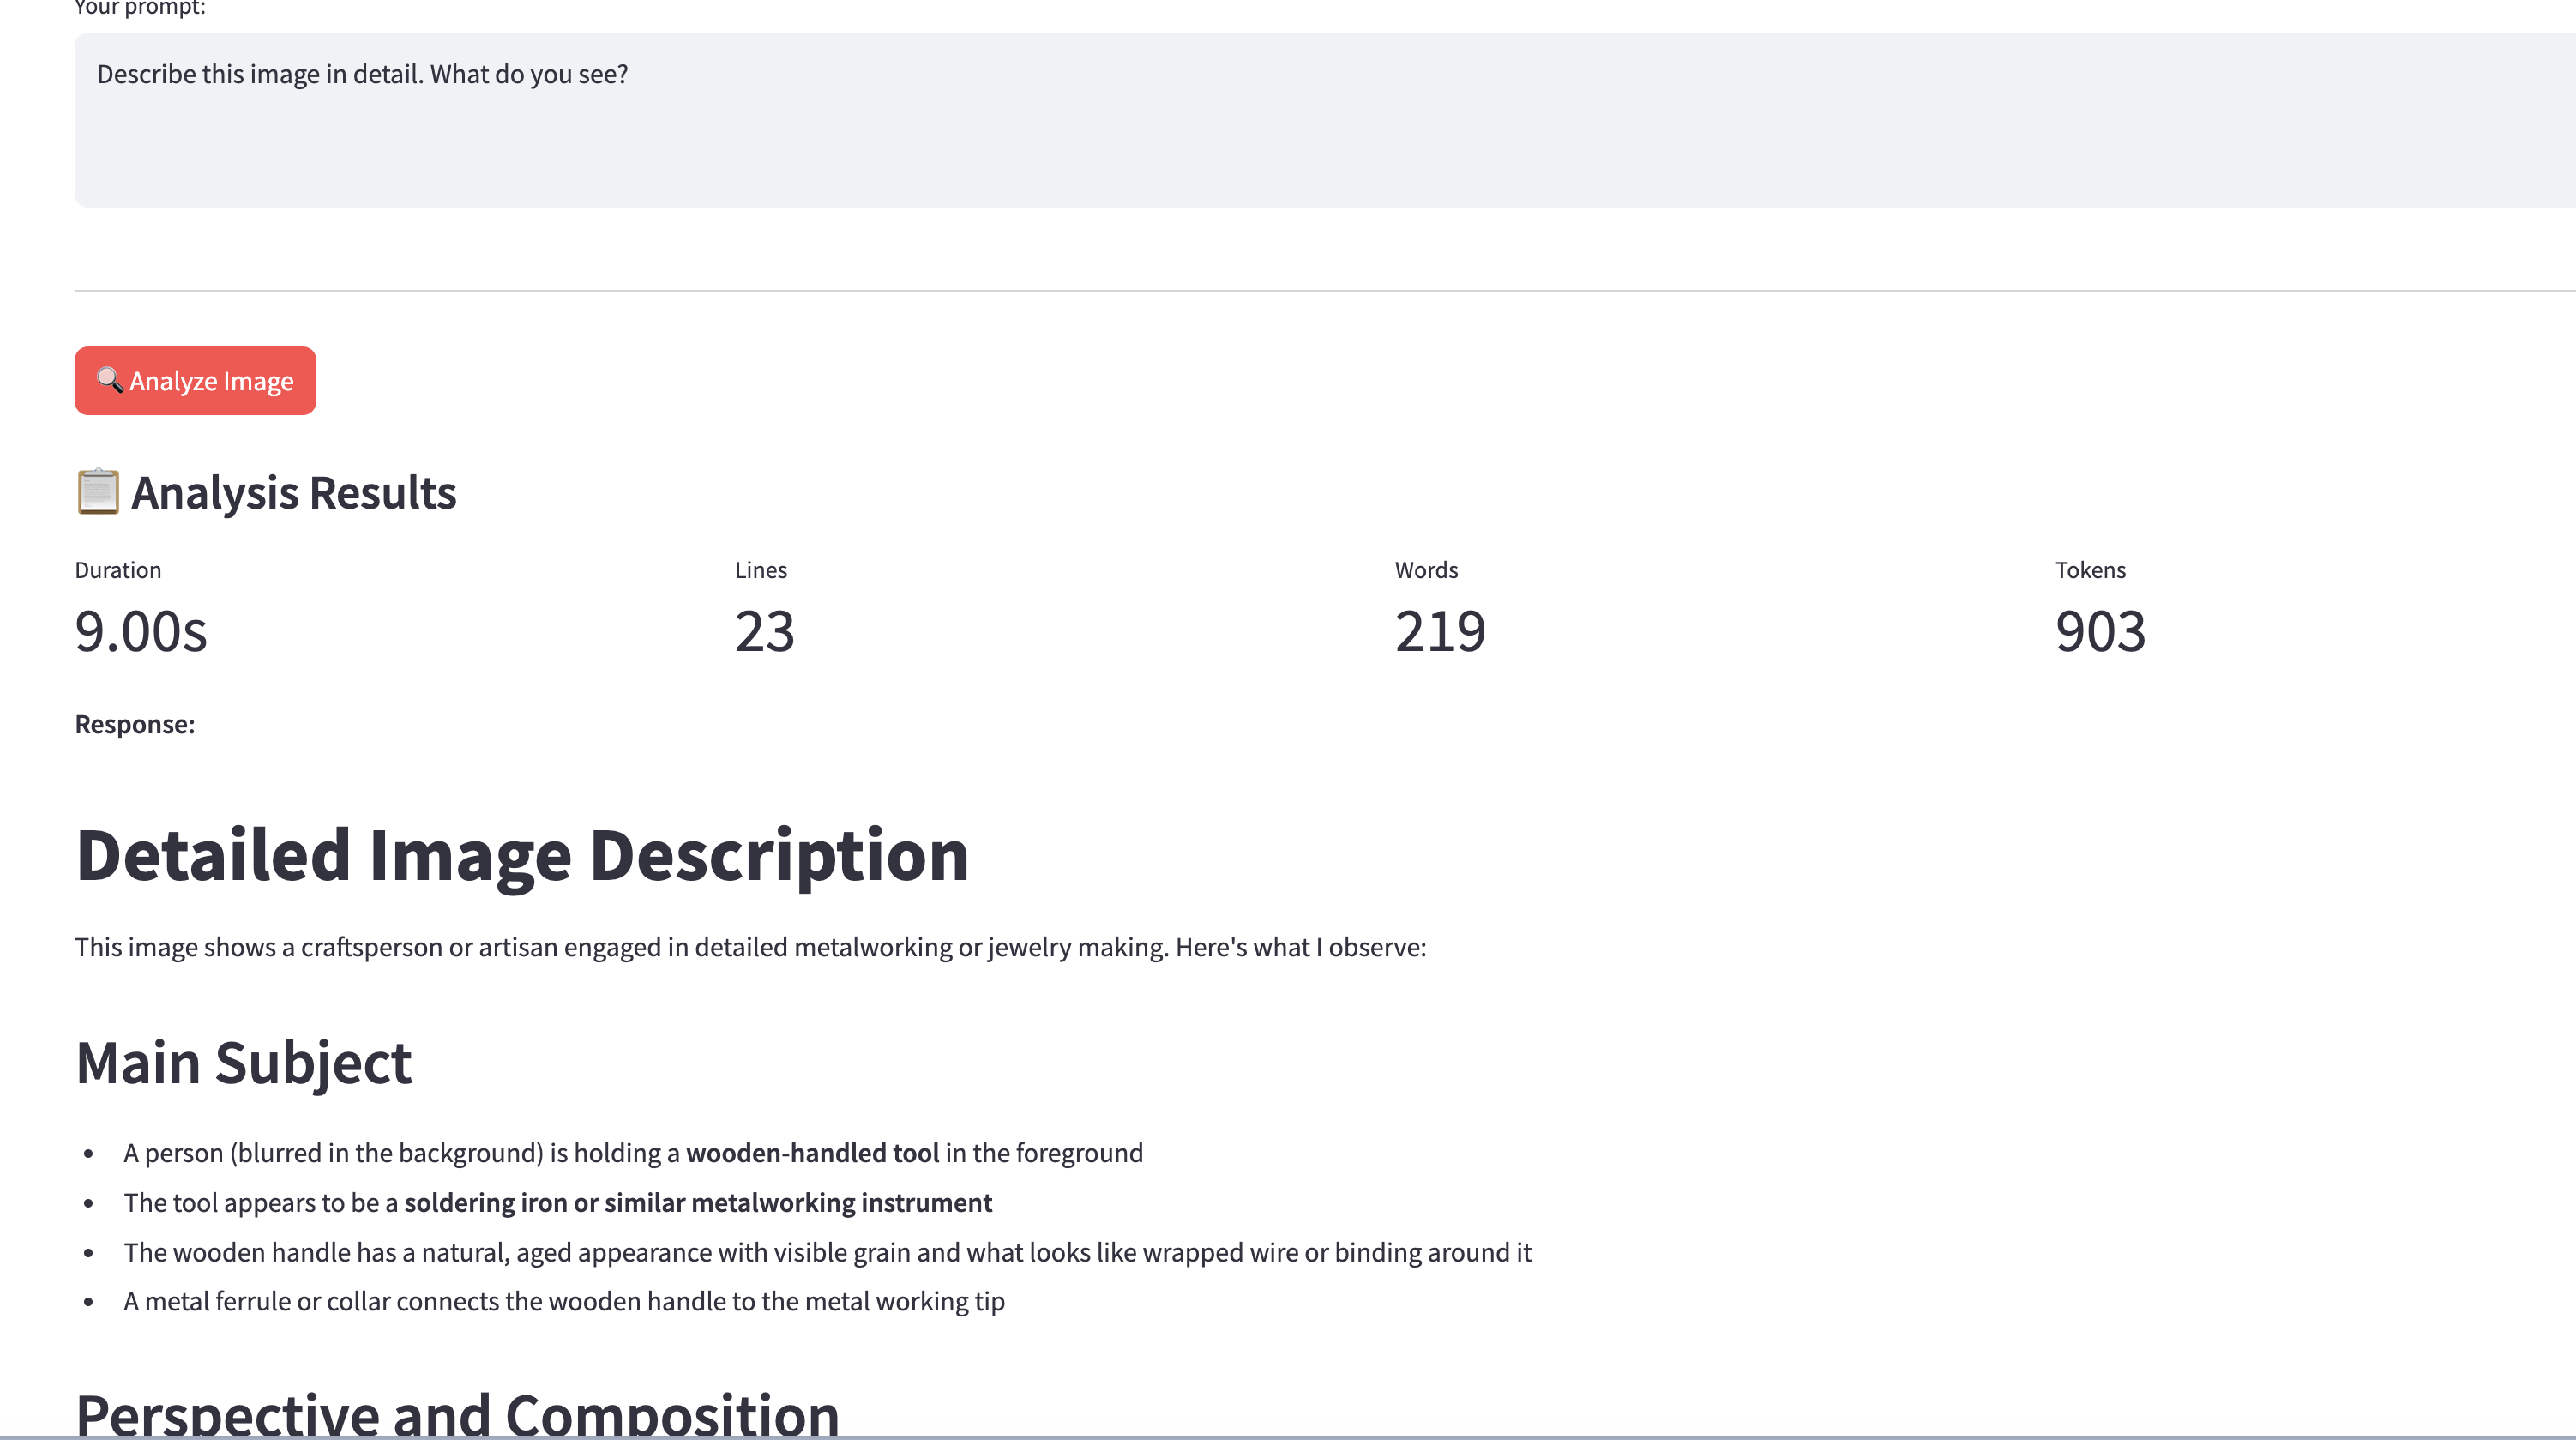Click the intro sentence about the craftsperson
Image resolution: width=2576 pixels, height=1440 pixels.
[x=750, y=947]
